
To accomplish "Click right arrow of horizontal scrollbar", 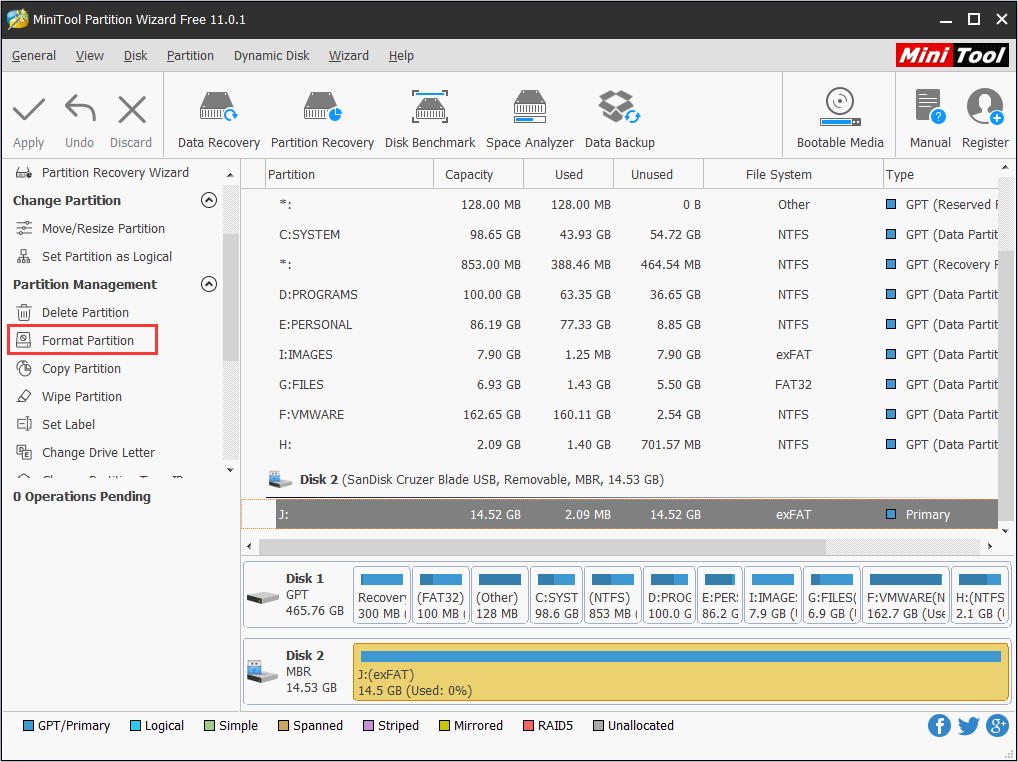I will [989, 547].
